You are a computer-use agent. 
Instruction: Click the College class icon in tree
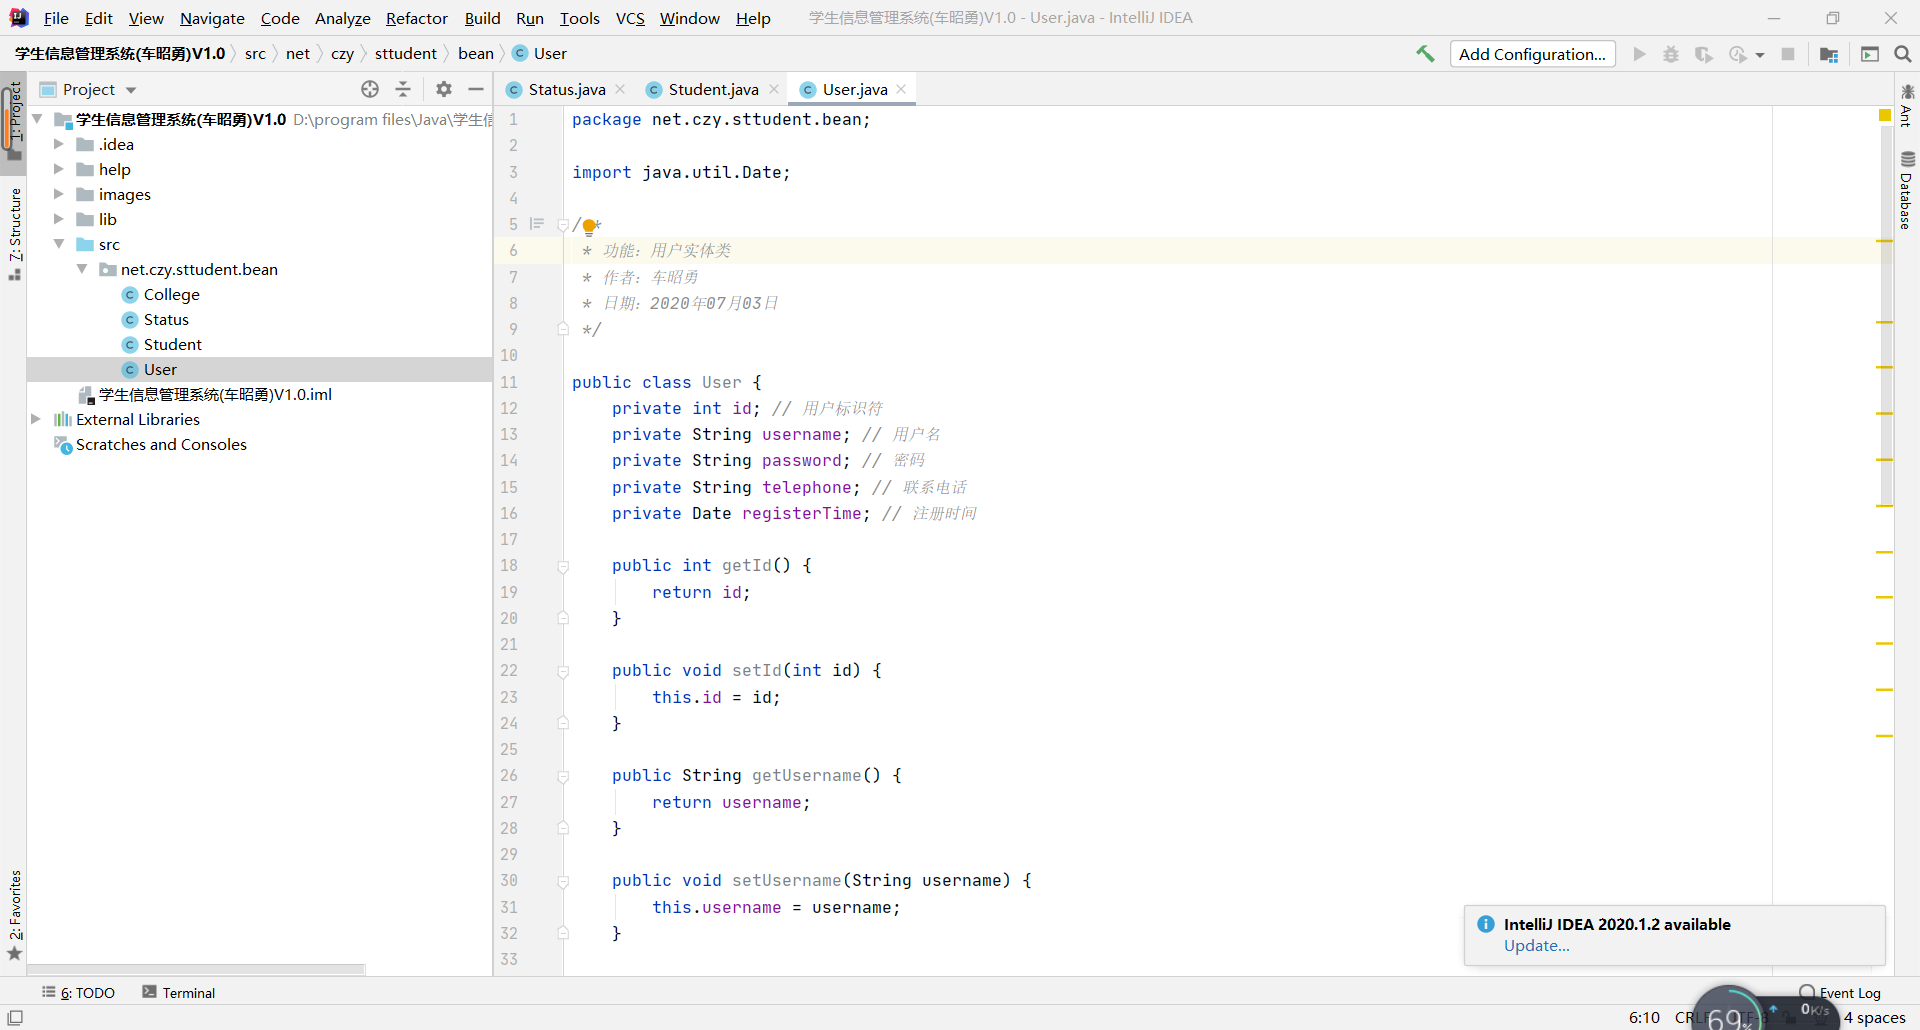coord(130,295)
